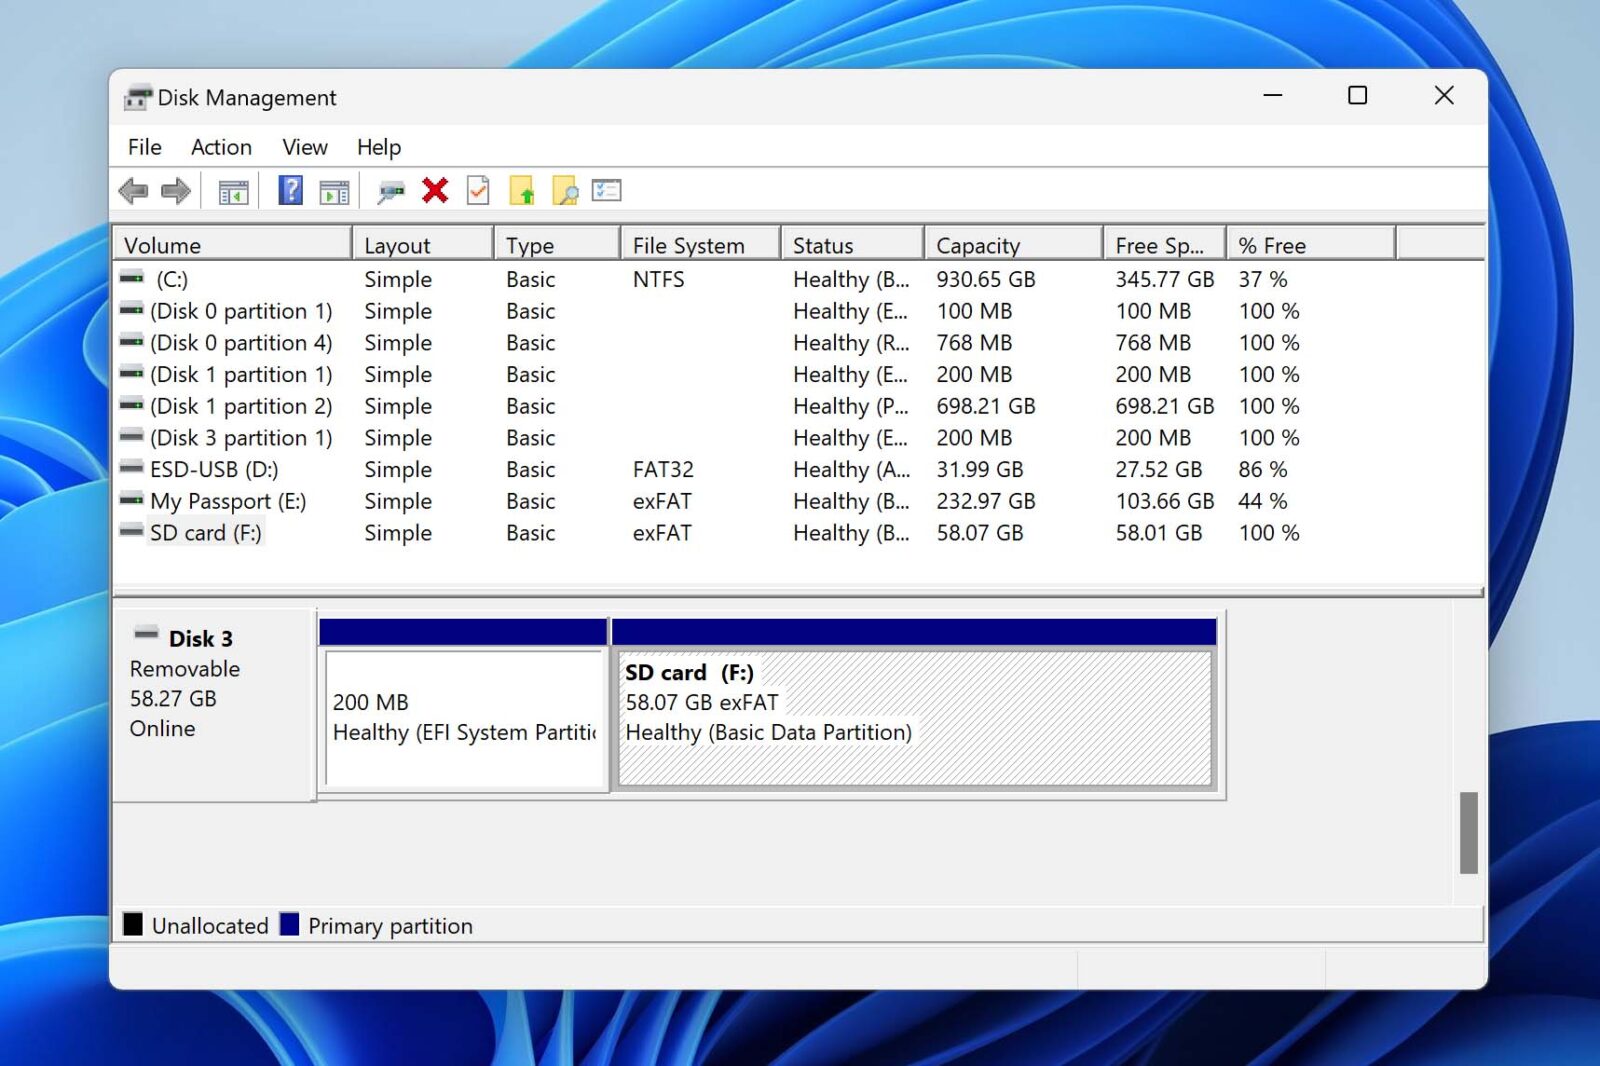Screen dimensions: 1600x1066
Task: Click the black Unallocated legend swatch
Action: (x=133, y=924)
